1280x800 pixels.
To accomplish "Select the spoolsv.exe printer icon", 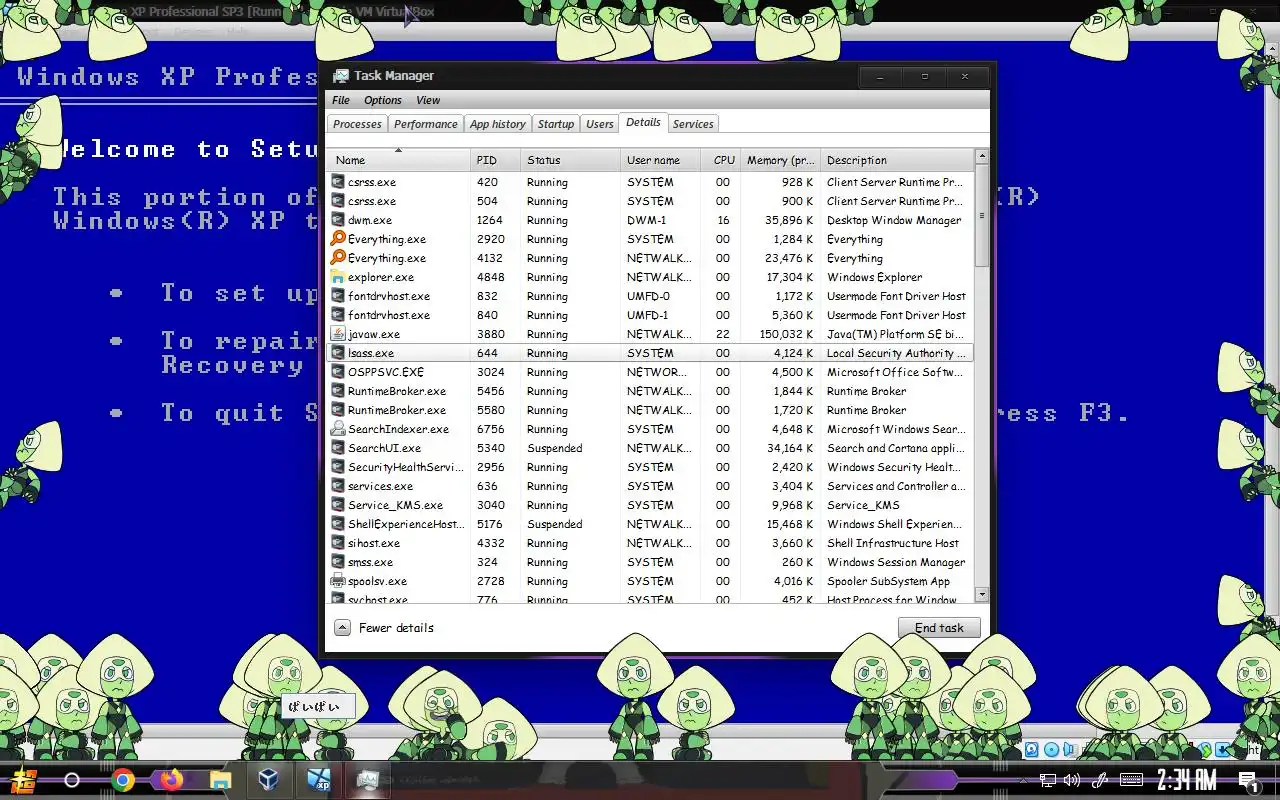I will pos(338,581).
